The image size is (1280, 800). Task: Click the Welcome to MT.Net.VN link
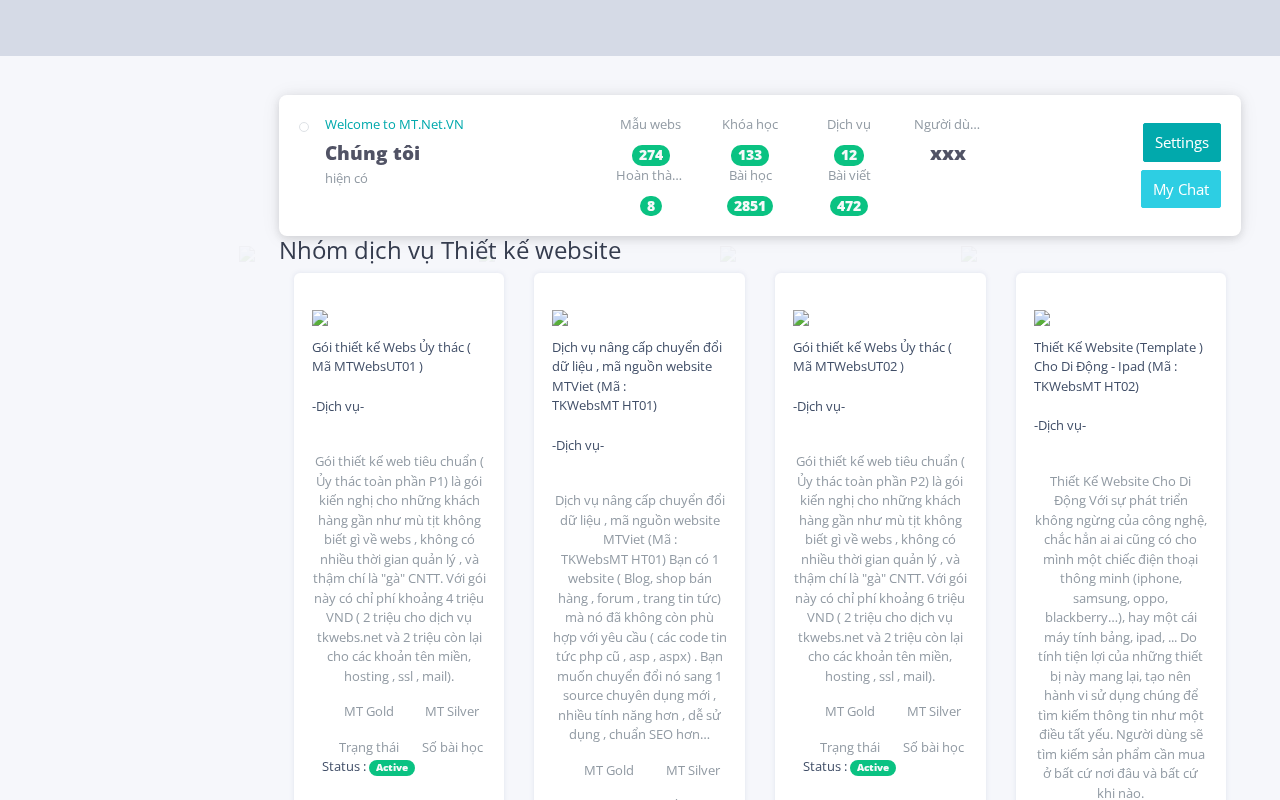[x=394, y=124]
